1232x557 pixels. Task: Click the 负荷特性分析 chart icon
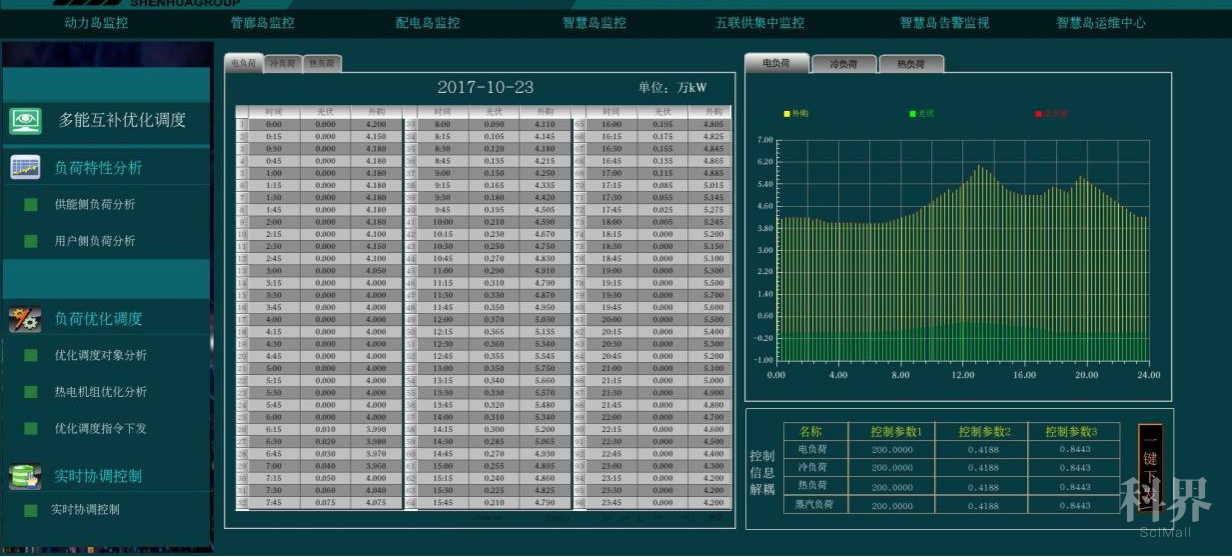pyautogui.click(x=25, y=168)
